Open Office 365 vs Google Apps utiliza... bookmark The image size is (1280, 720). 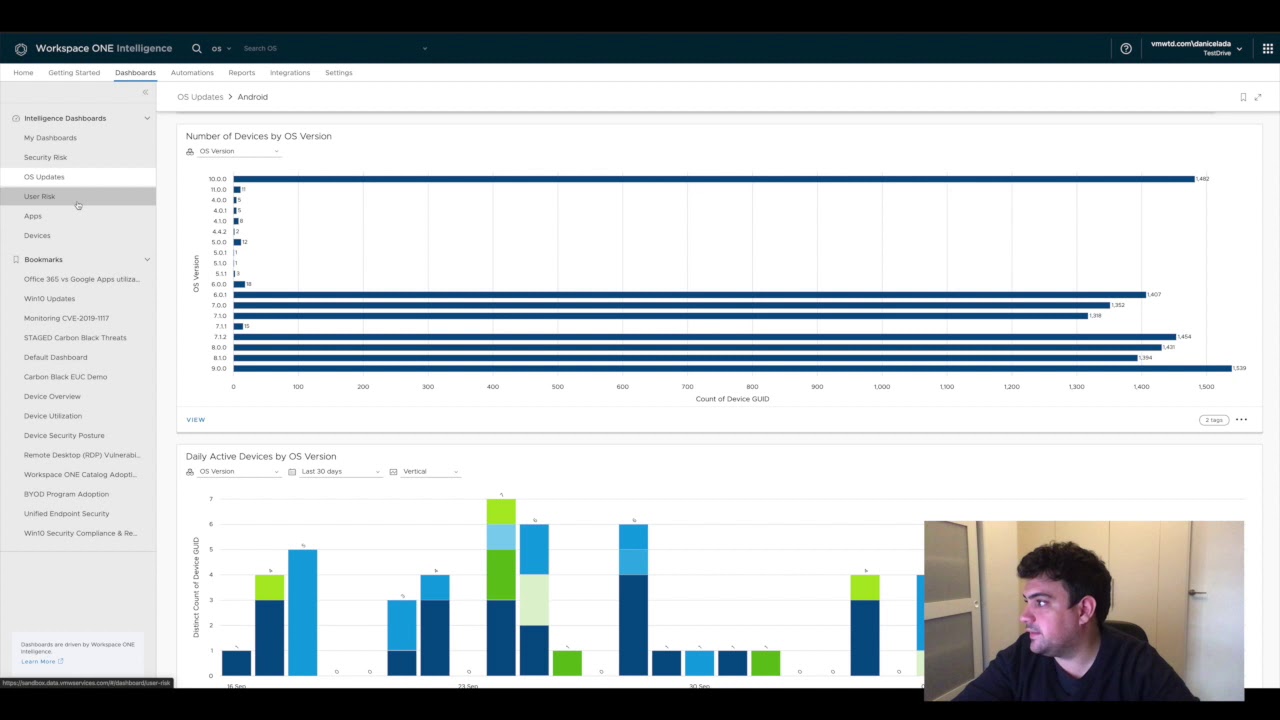82,279
